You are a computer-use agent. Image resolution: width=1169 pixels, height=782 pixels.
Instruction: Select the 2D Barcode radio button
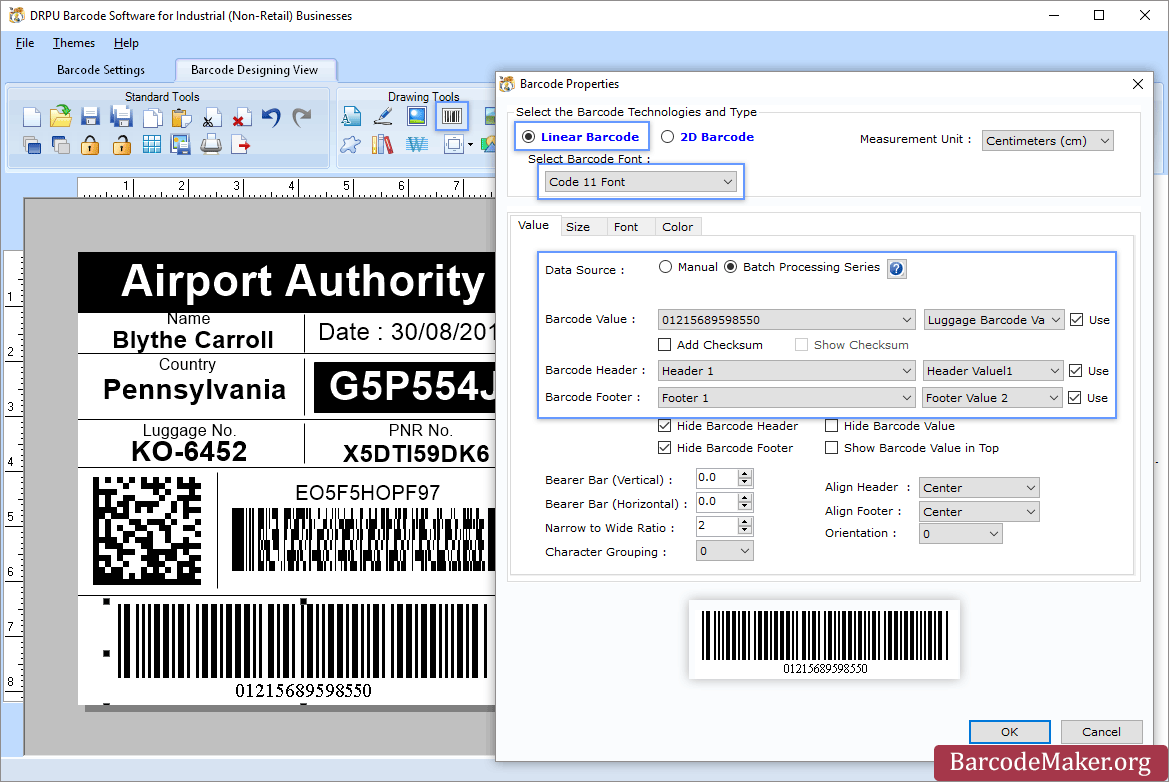point(667,136)
